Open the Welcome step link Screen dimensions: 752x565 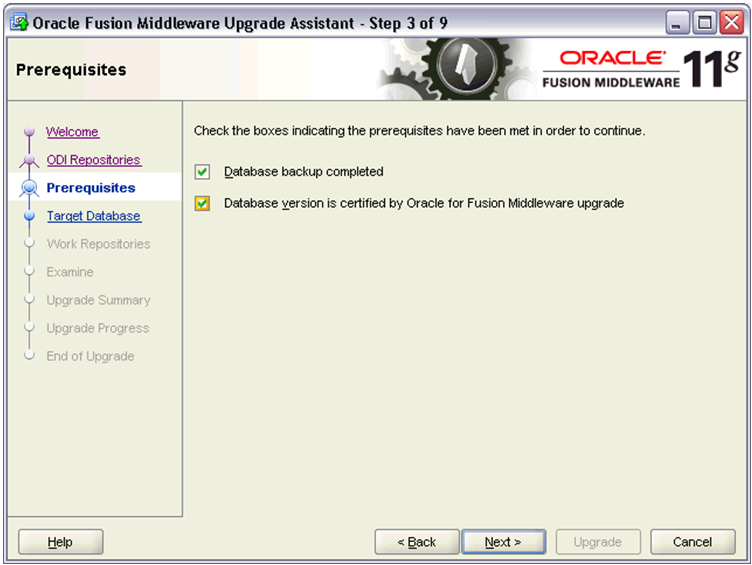(x=73, y=132)
